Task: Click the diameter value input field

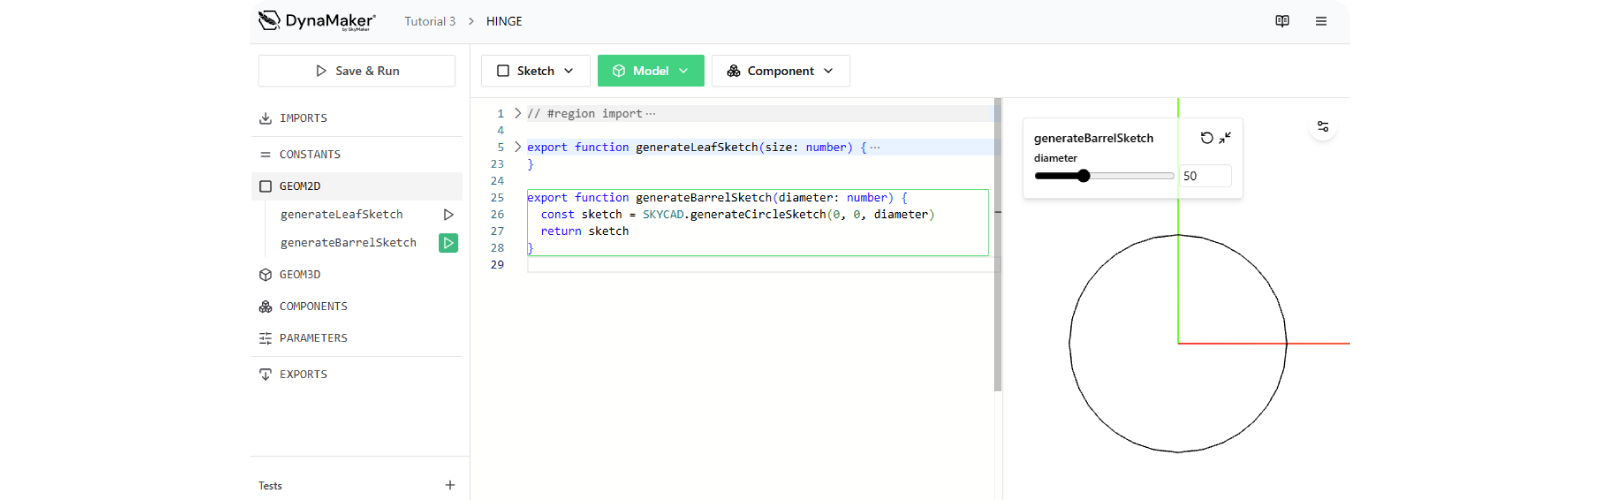Action: 1204,176
